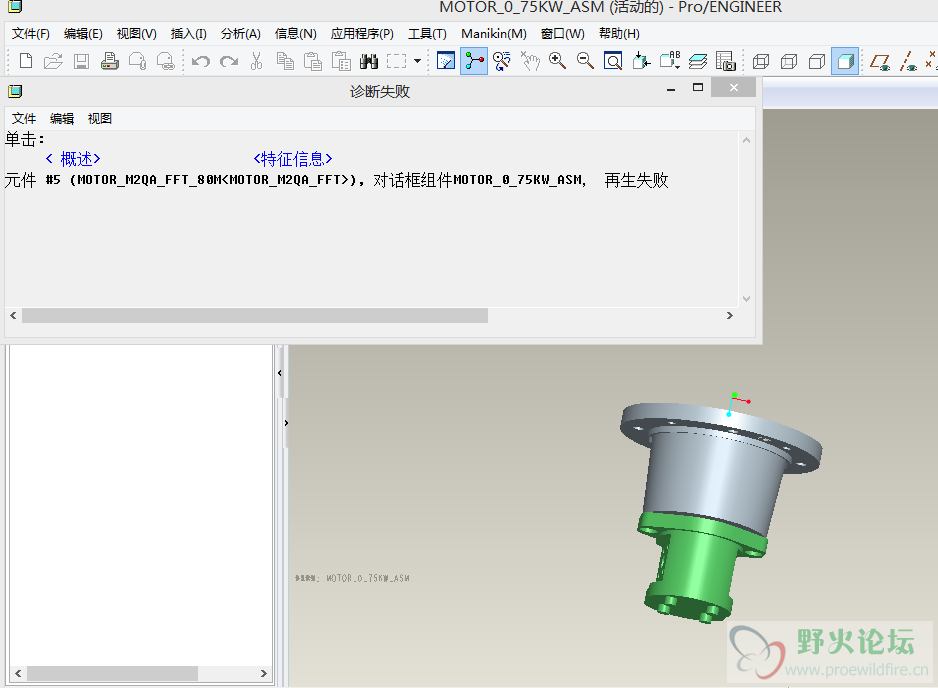Viewport: 938px width, 688px height.
Task: Activate the box selection tool
Action: pyautogui.click(x=397, y=61)
